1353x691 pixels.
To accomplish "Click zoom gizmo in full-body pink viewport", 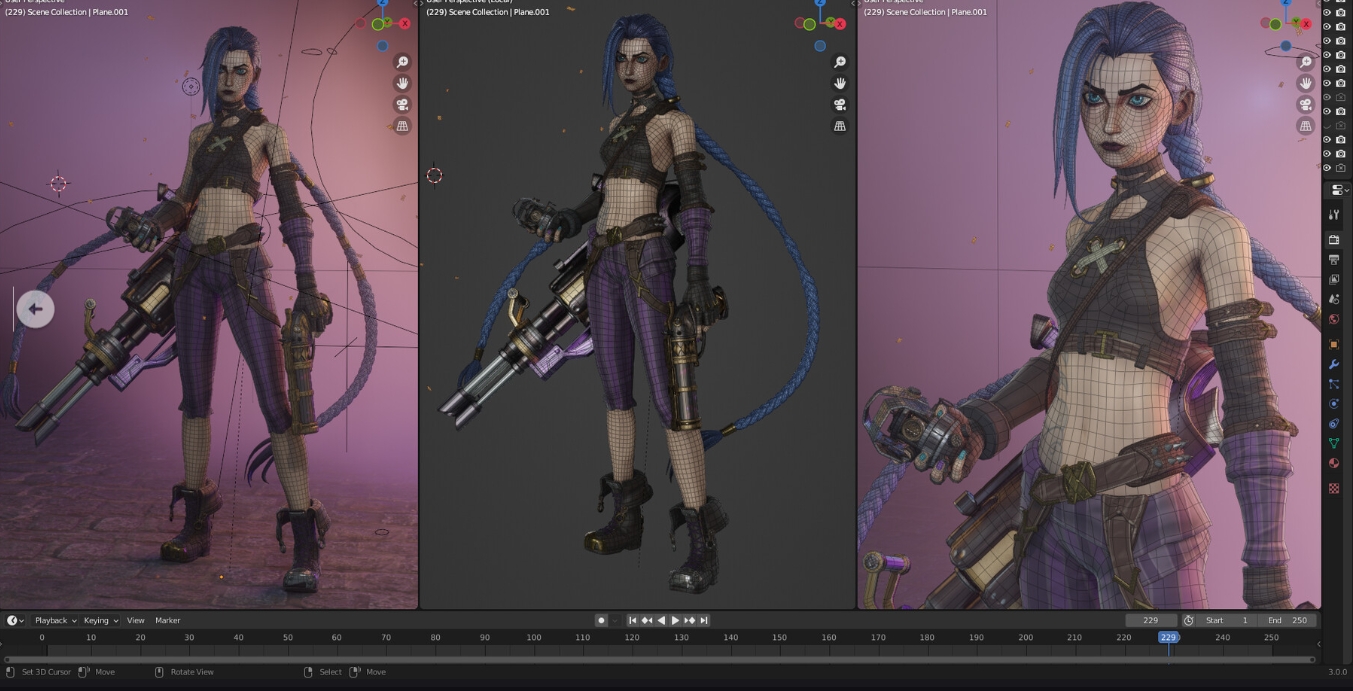I will (x=403, y=62).
